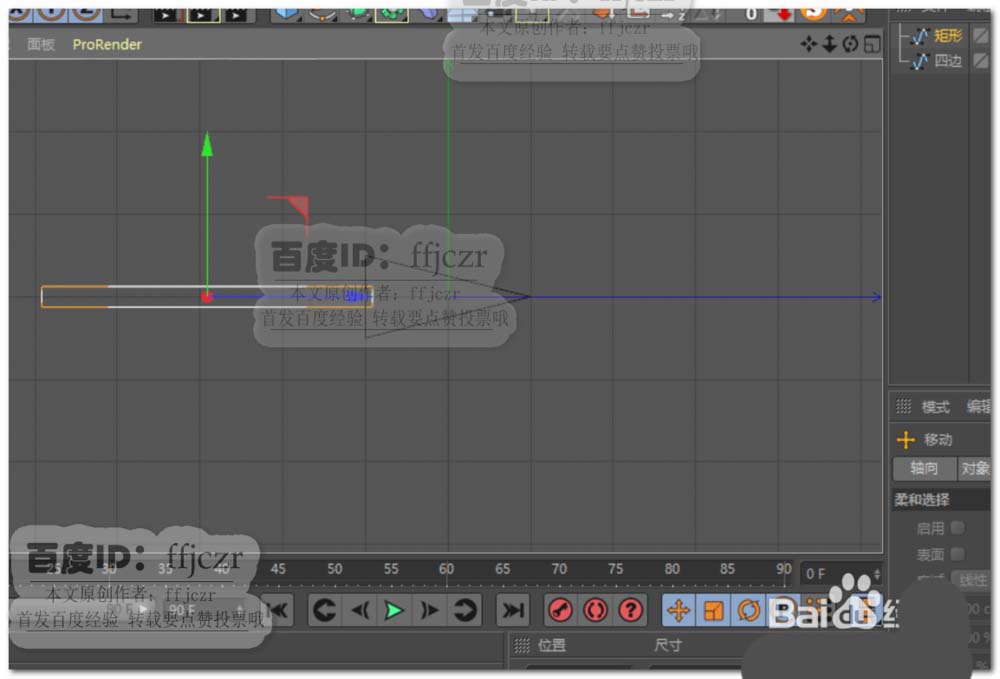Viewport: 1000px width, 679px height.
Task: Click the grip handle of attributes panel
Action: pos(904,406)
